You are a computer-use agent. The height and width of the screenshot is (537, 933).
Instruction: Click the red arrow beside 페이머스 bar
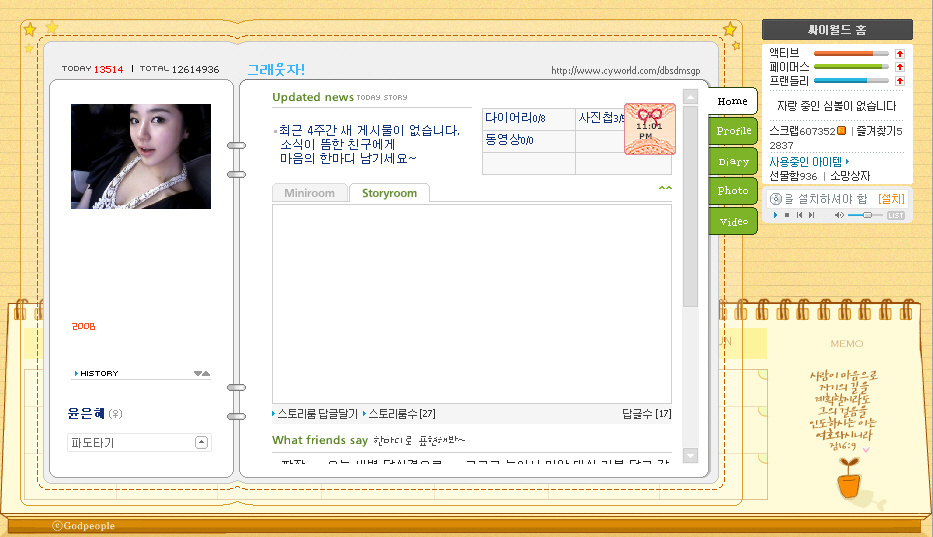(899, 67)
